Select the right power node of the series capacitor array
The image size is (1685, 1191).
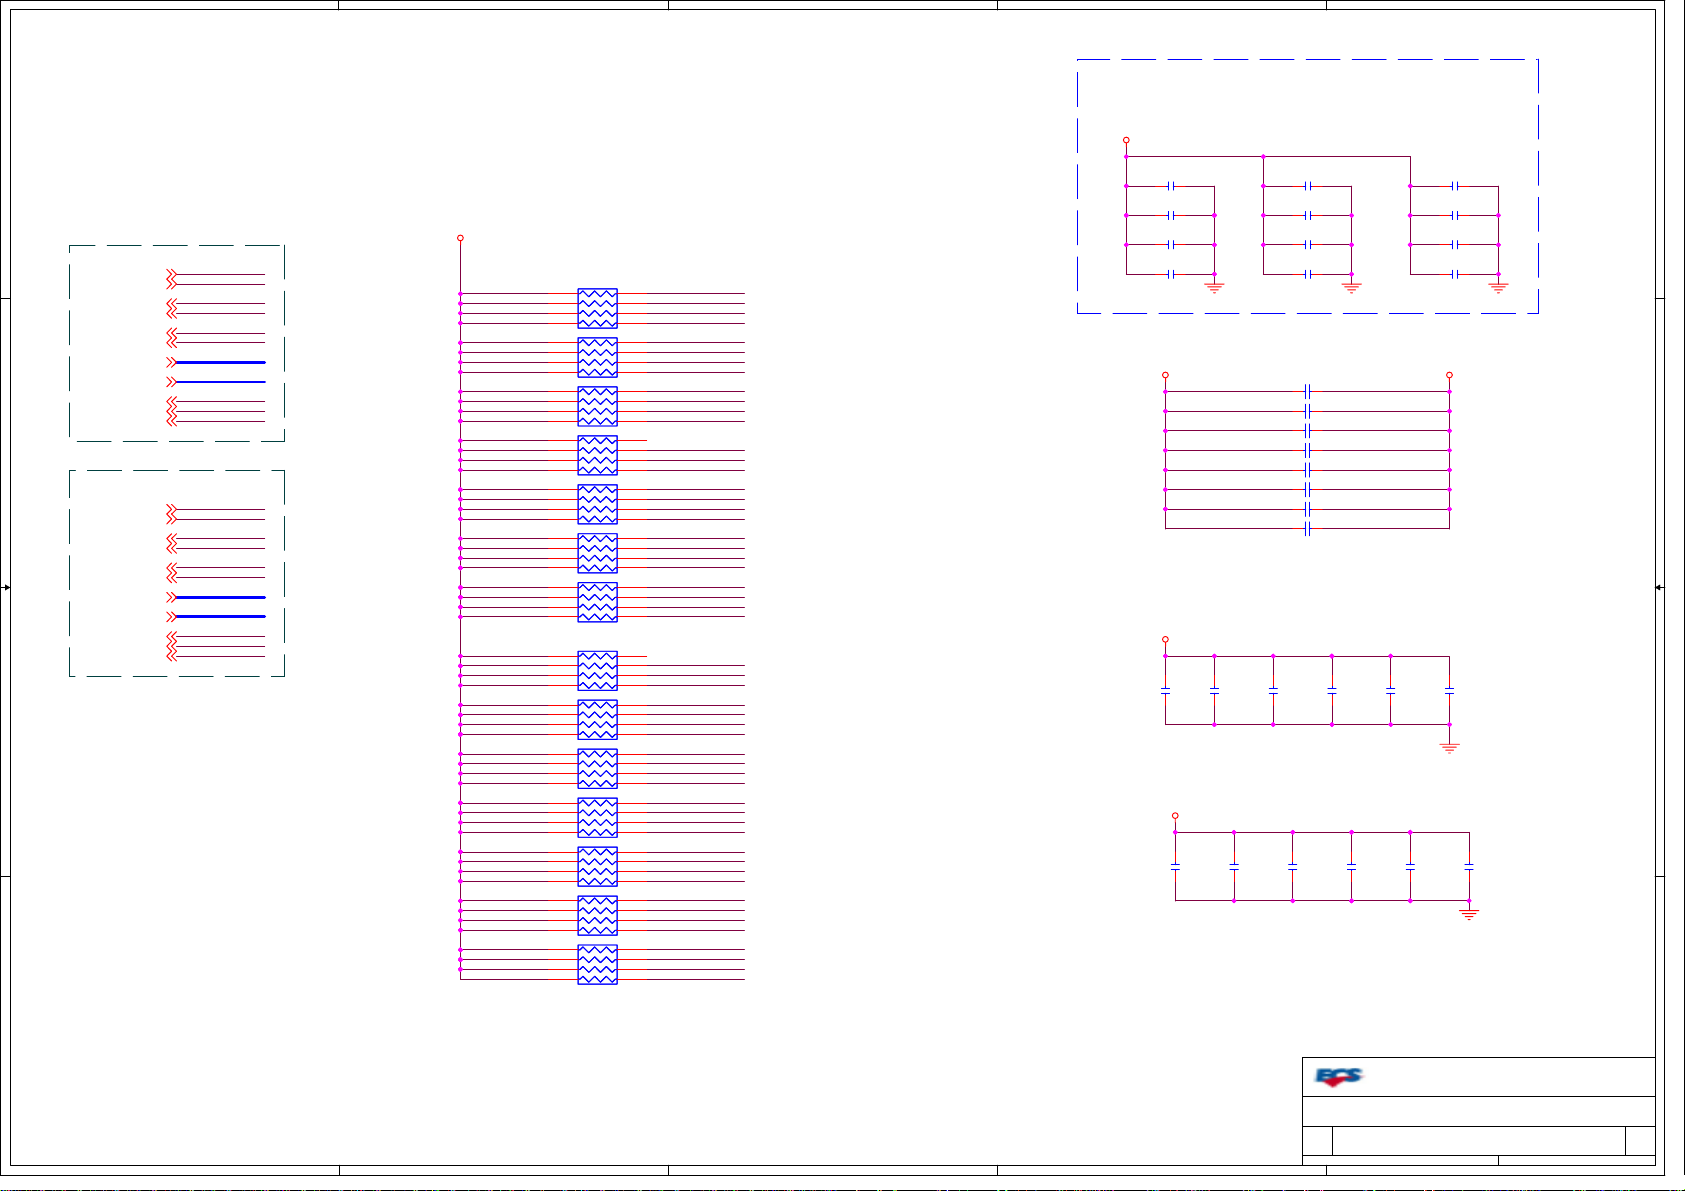click(x=1449, y=375)
